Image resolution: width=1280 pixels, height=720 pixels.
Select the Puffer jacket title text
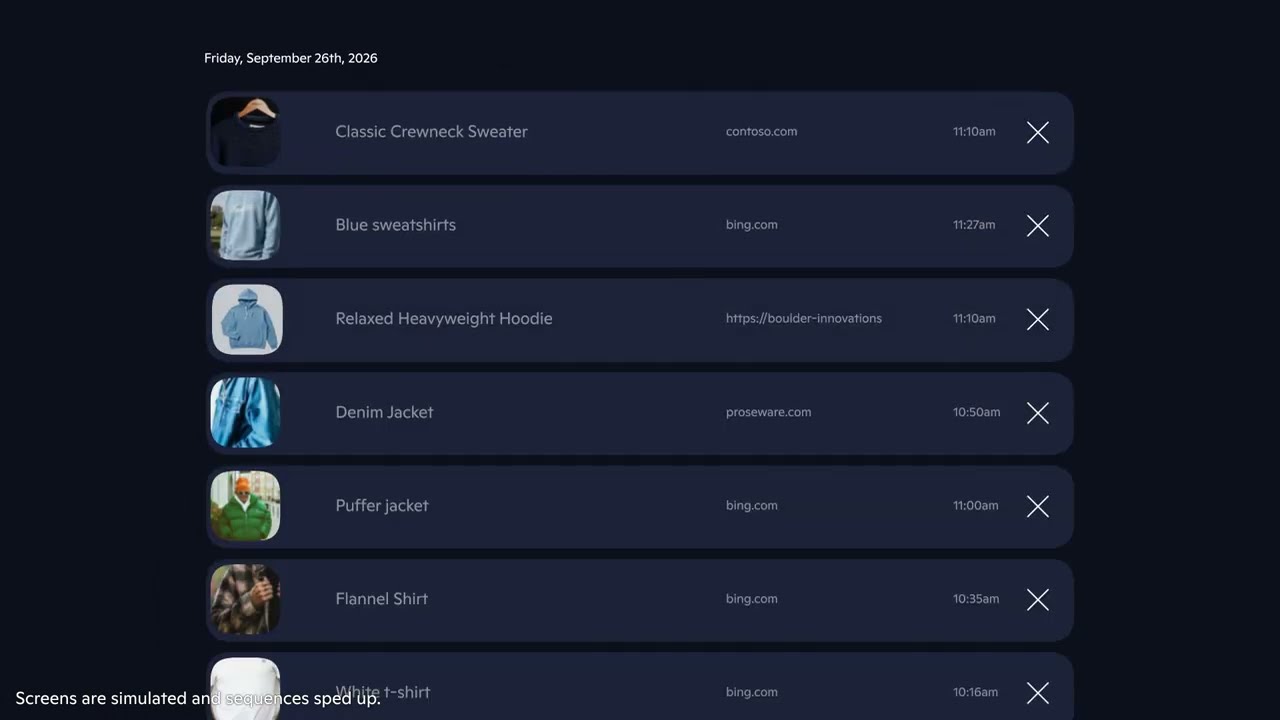click(382, 506)
